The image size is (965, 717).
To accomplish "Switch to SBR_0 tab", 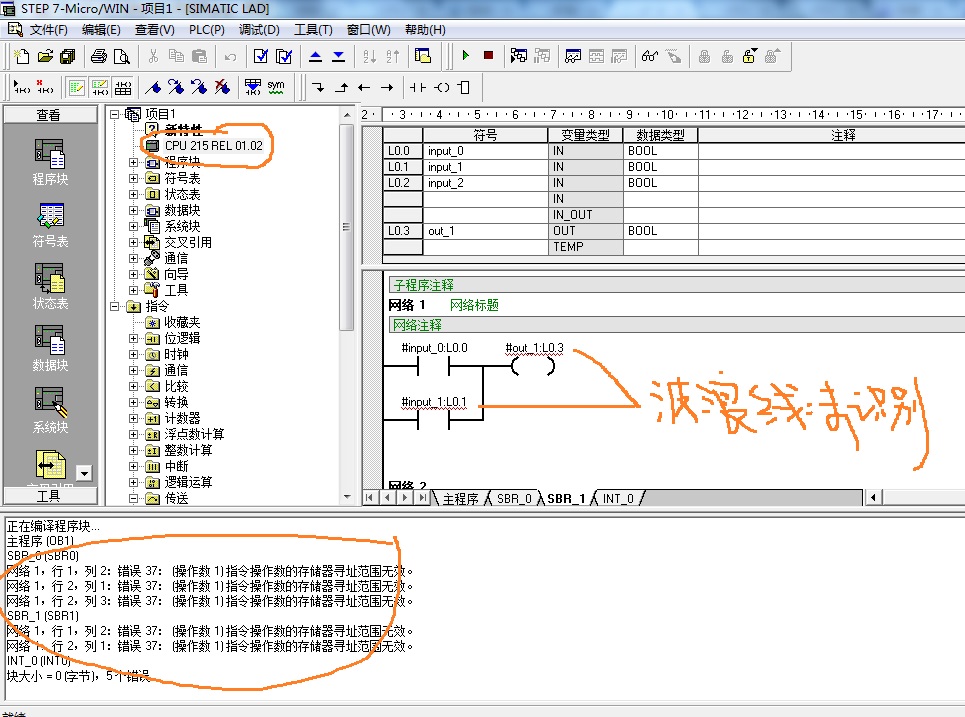I will (514, 498).
